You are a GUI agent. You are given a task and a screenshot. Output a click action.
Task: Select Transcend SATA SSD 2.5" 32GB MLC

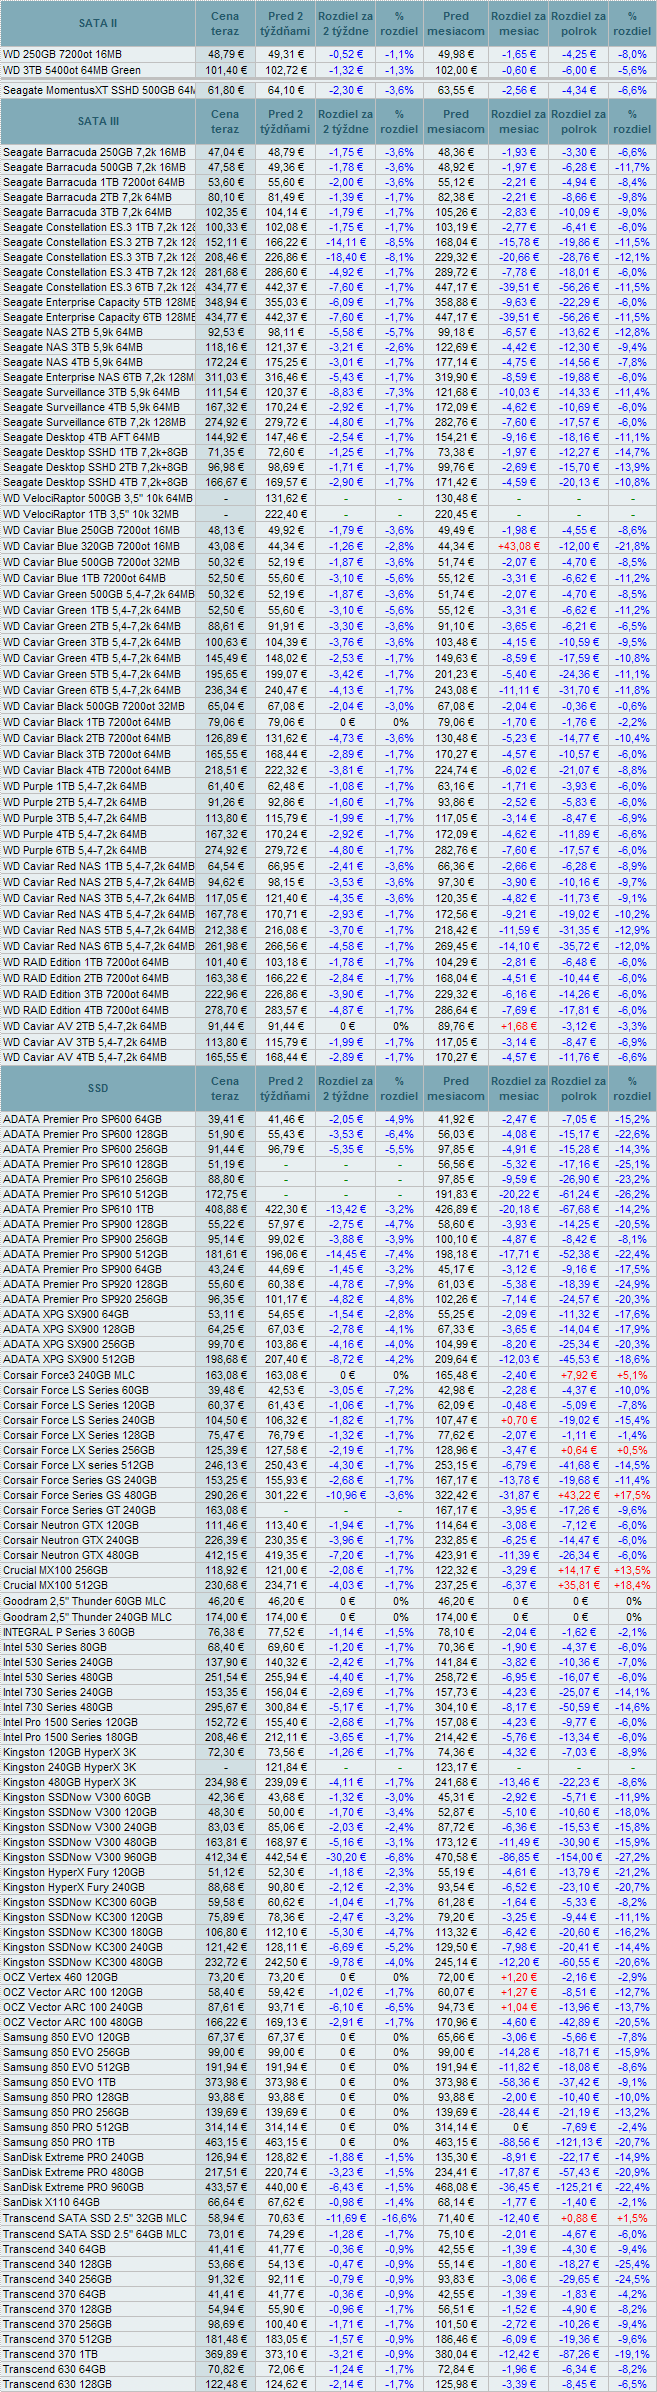pyautogui.click(x=95, y=2218)
